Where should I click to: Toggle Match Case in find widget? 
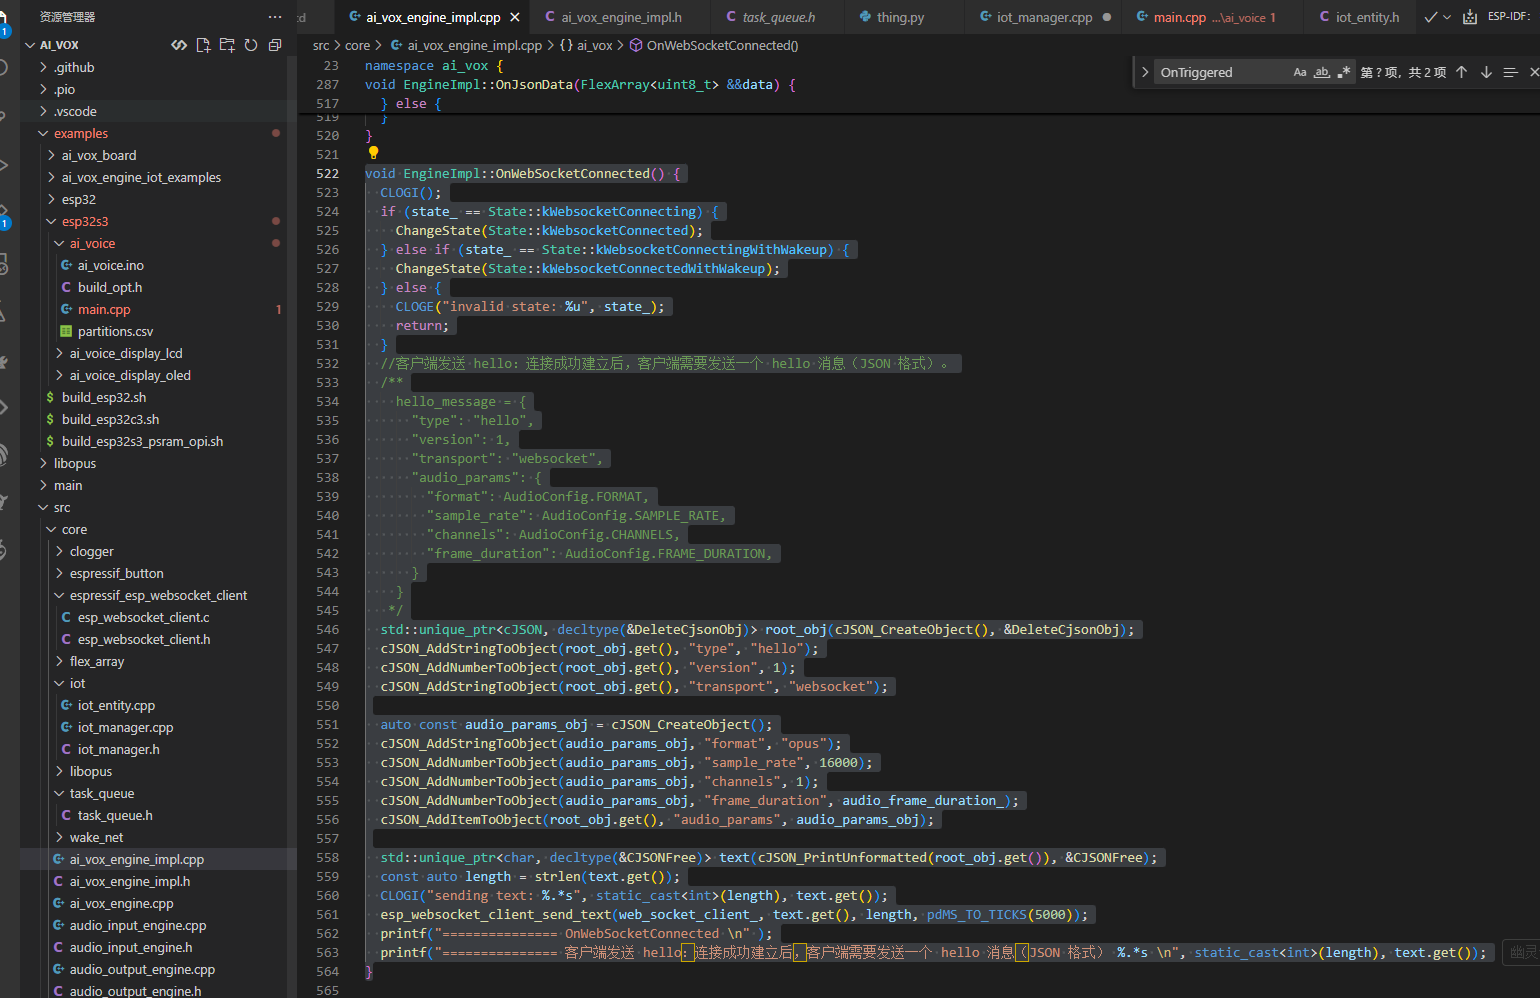pos(1300,72)
